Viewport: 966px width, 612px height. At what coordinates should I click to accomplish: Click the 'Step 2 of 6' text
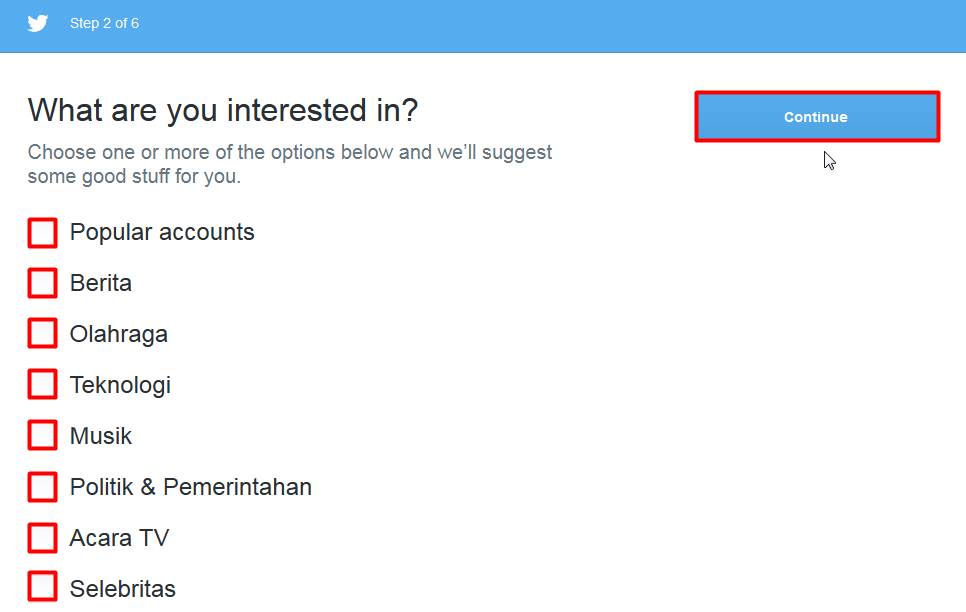click(104, 23)
